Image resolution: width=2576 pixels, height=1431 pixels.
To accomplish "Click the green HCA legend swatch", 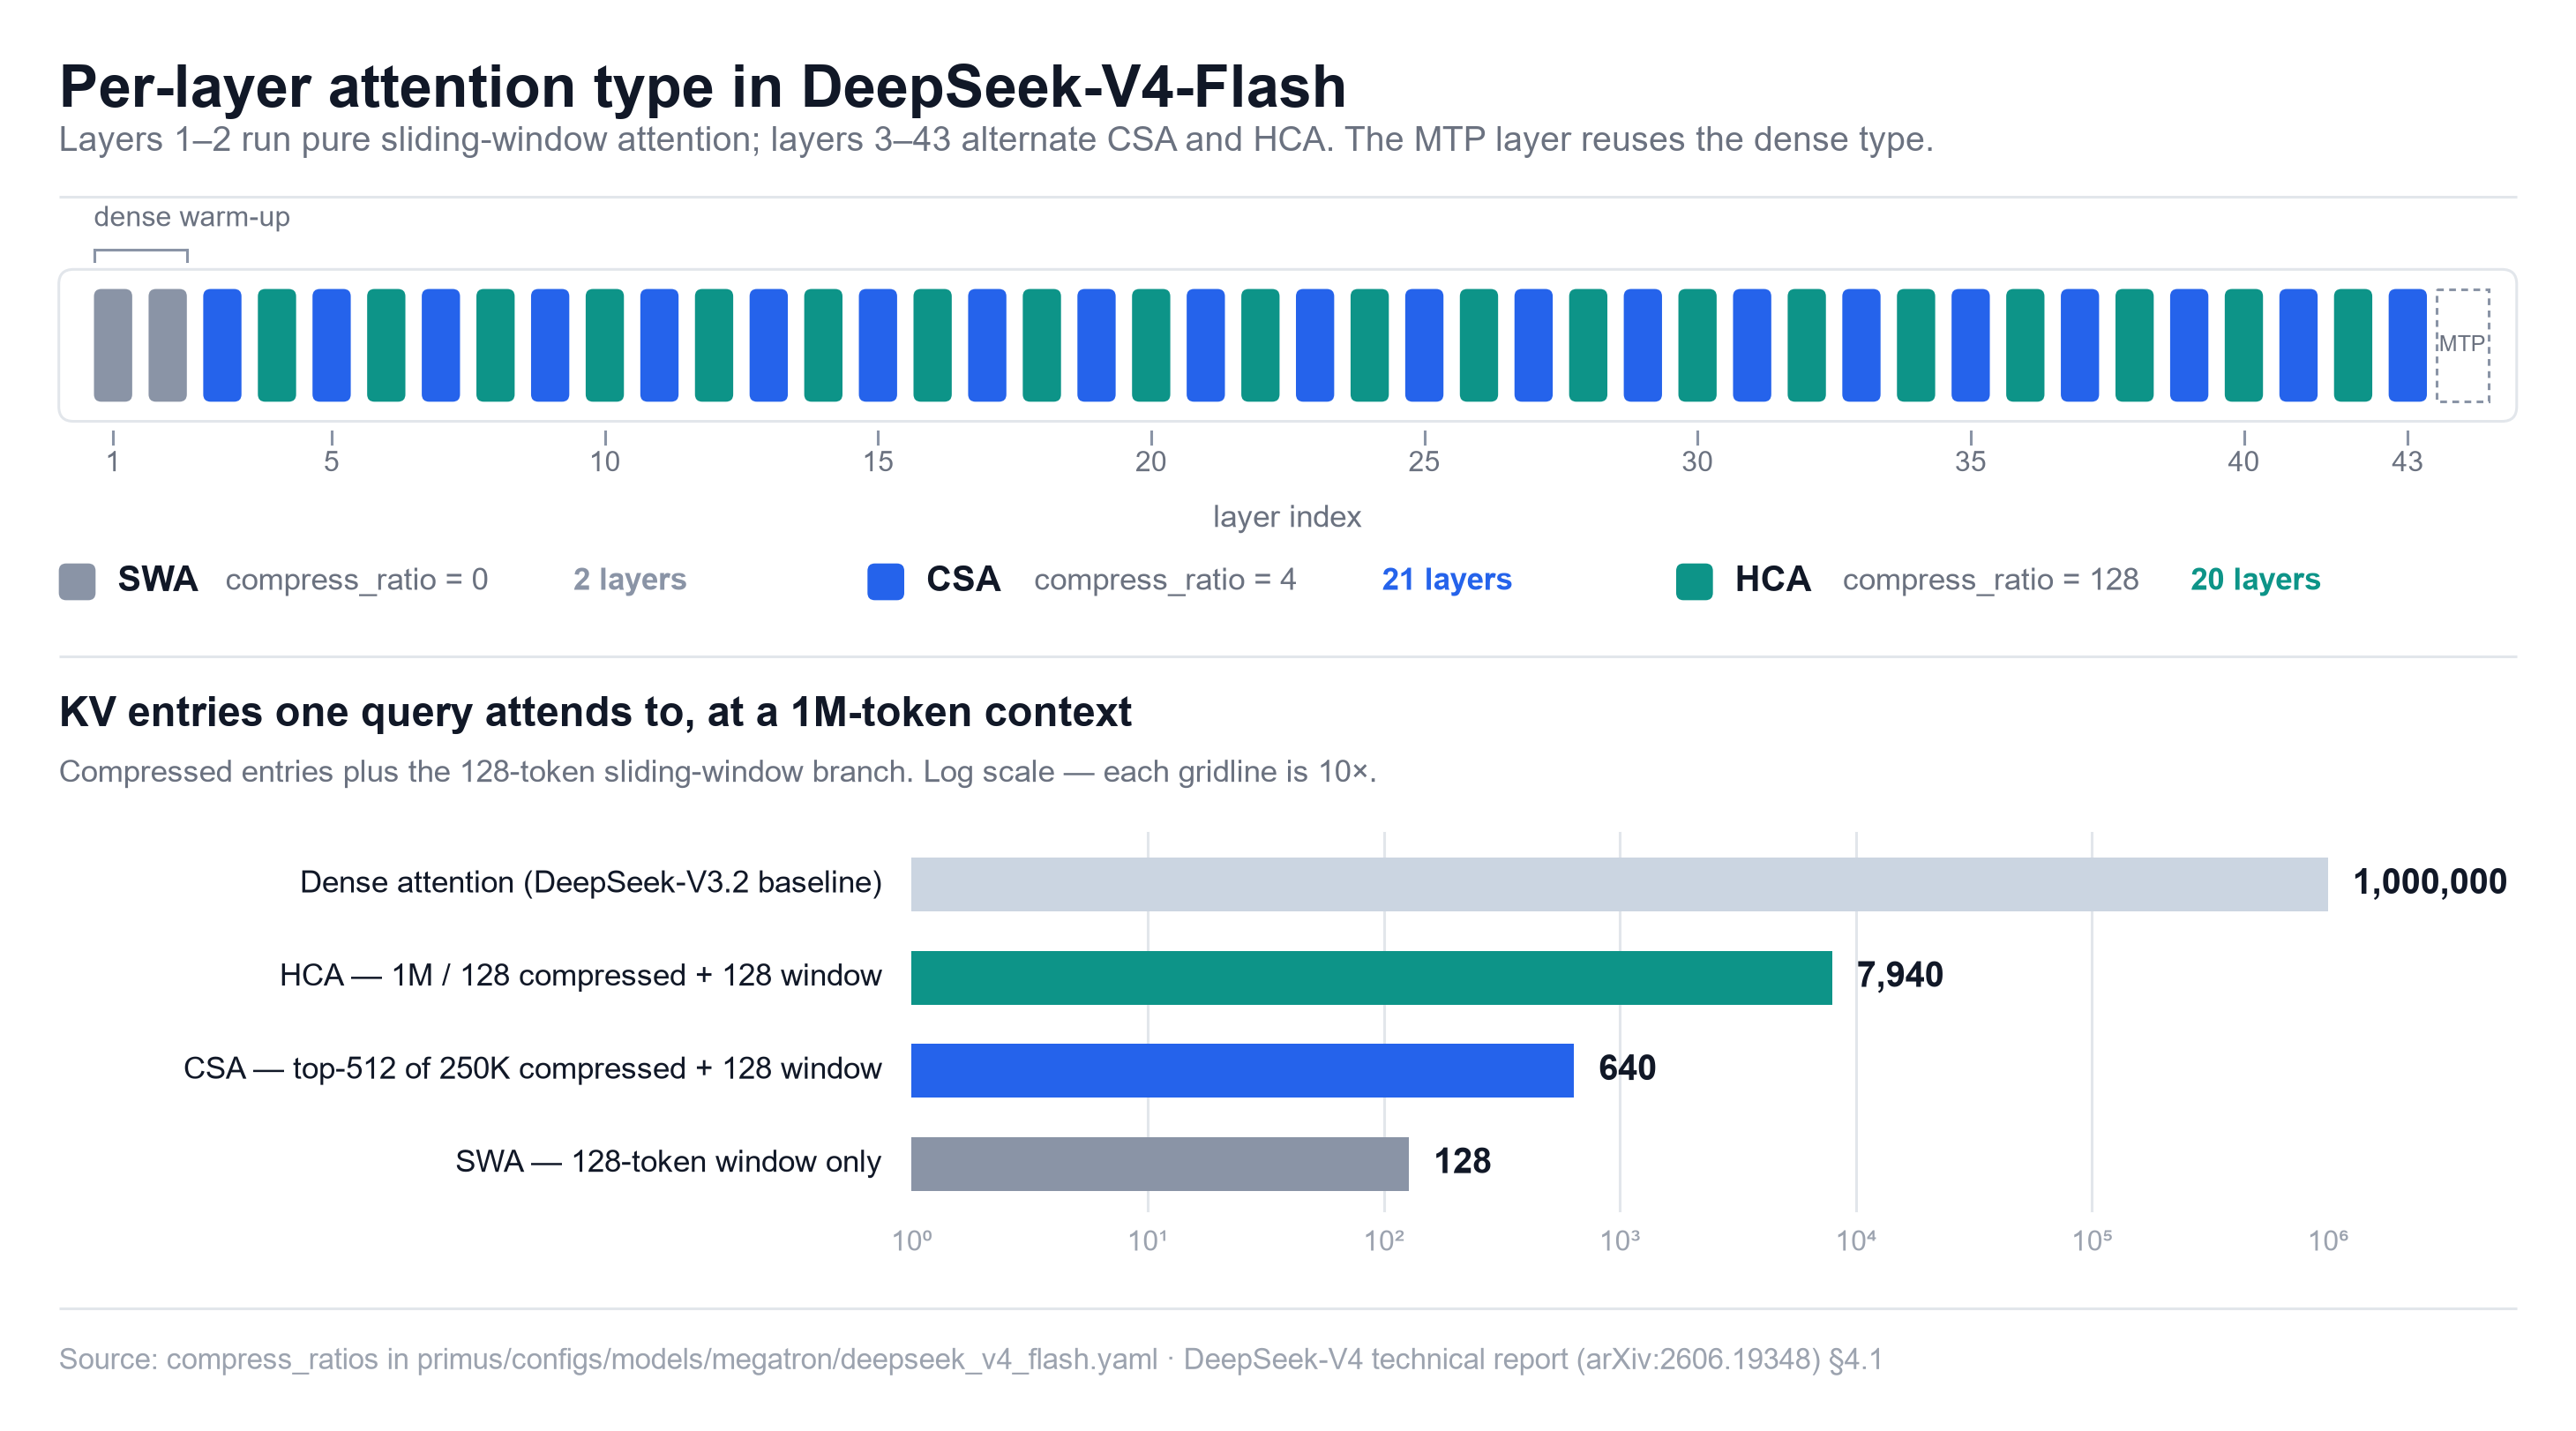I will (x=1694, y=581).
